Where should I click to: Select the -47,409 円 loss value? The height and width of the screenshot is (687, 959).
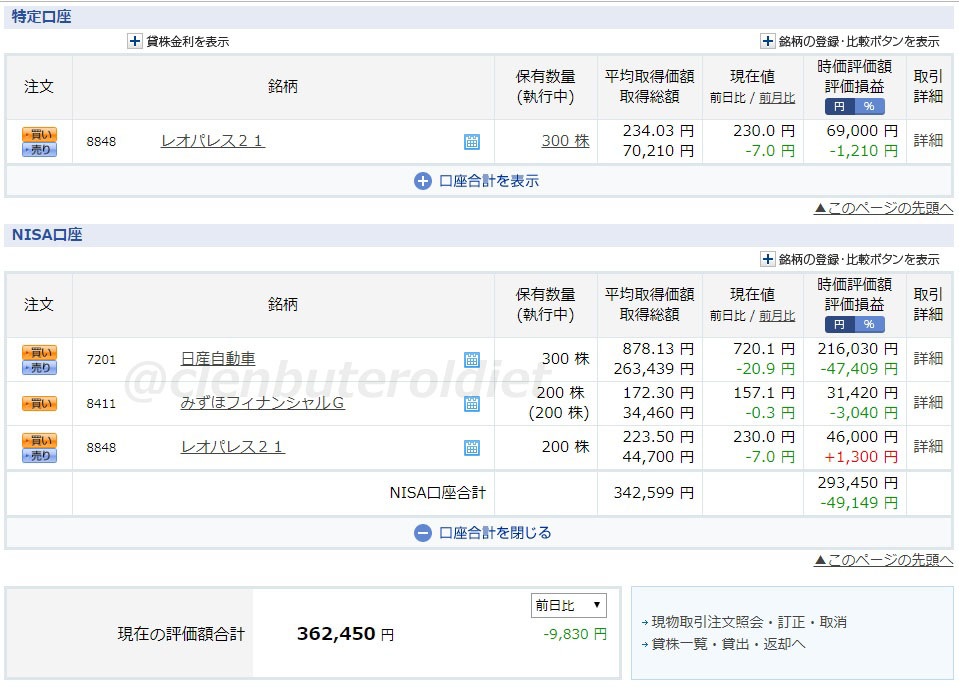pyautogui.click(x=859, y=369)
